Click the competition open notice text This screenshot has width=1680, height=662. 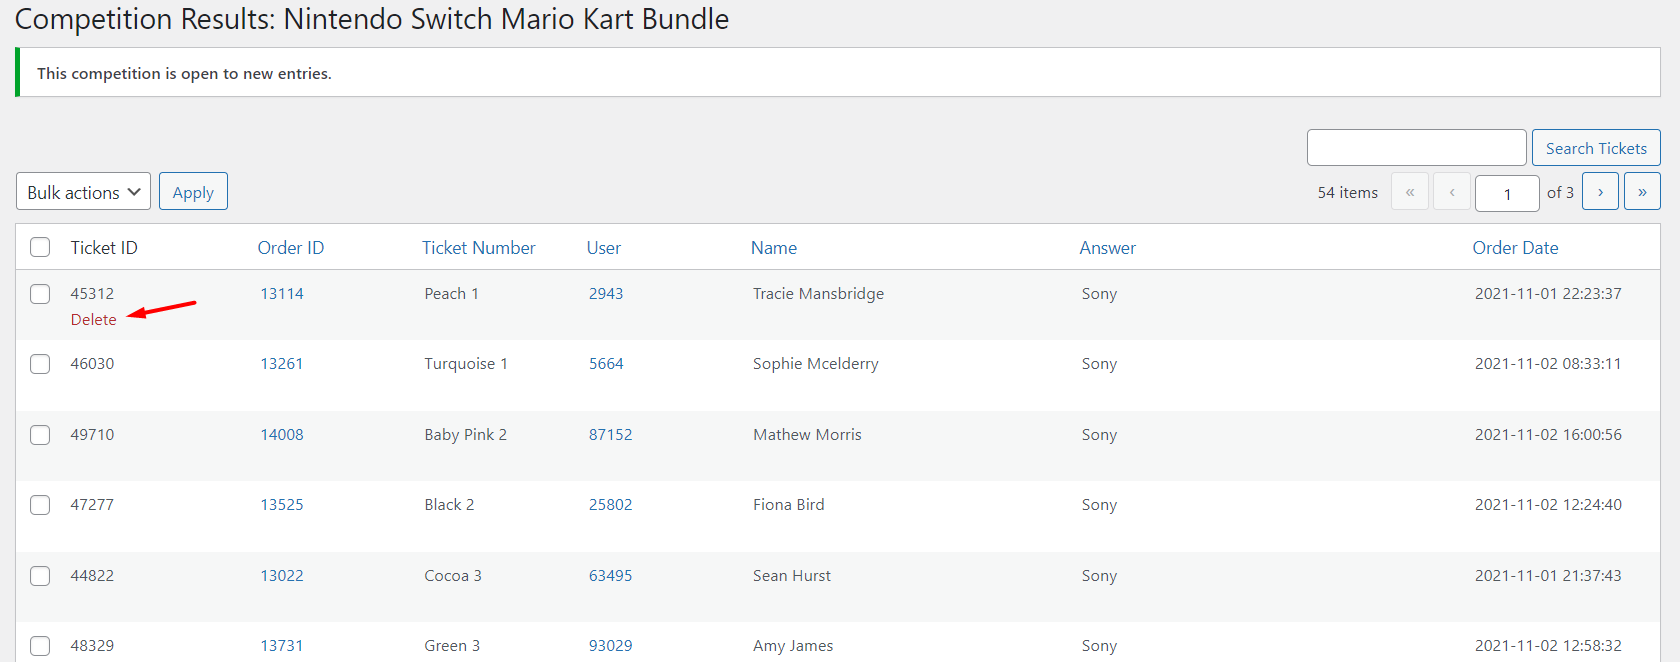pyautogui.click(x=184, y=74)
